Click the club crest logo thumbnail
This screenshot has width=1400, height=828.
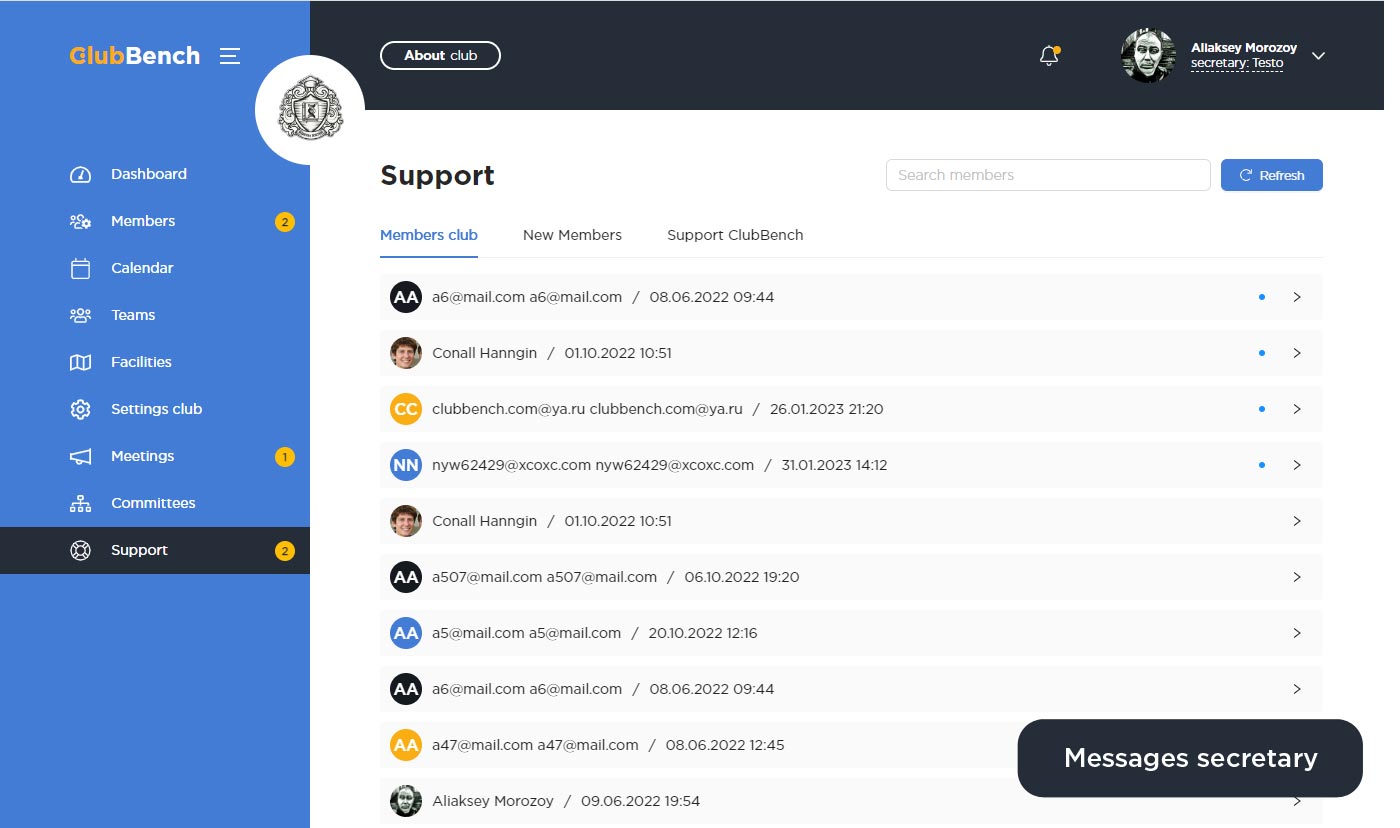pos(310,110)
